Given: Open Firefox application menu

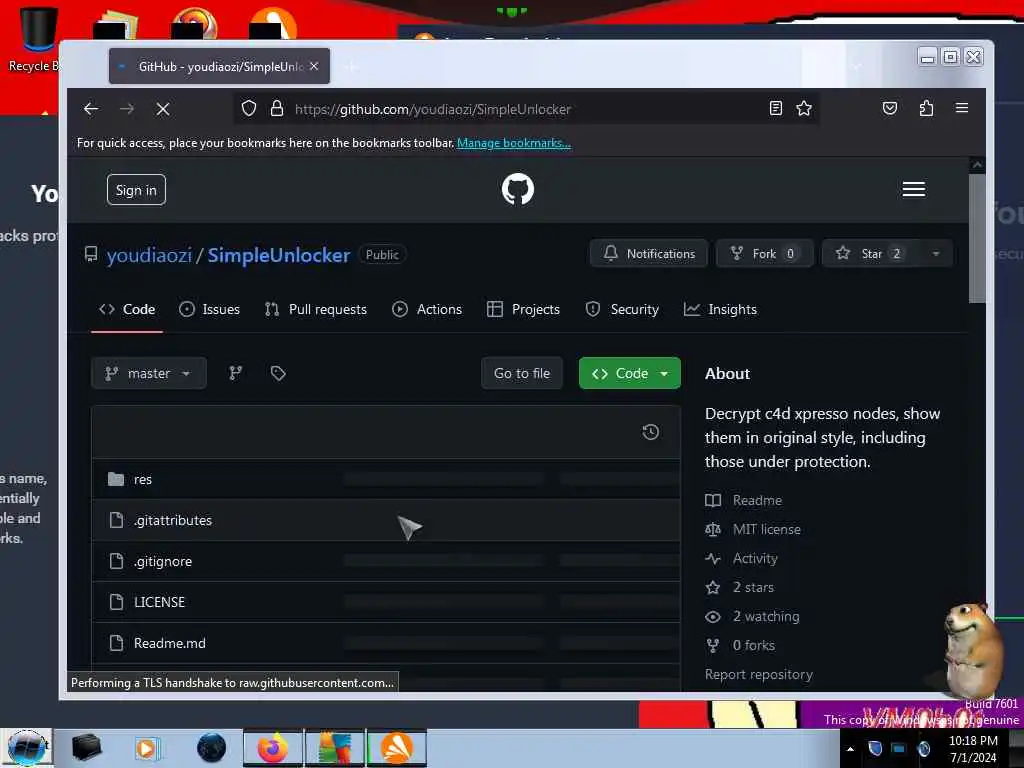Looking at the screenshot, I should click(961, 108).
